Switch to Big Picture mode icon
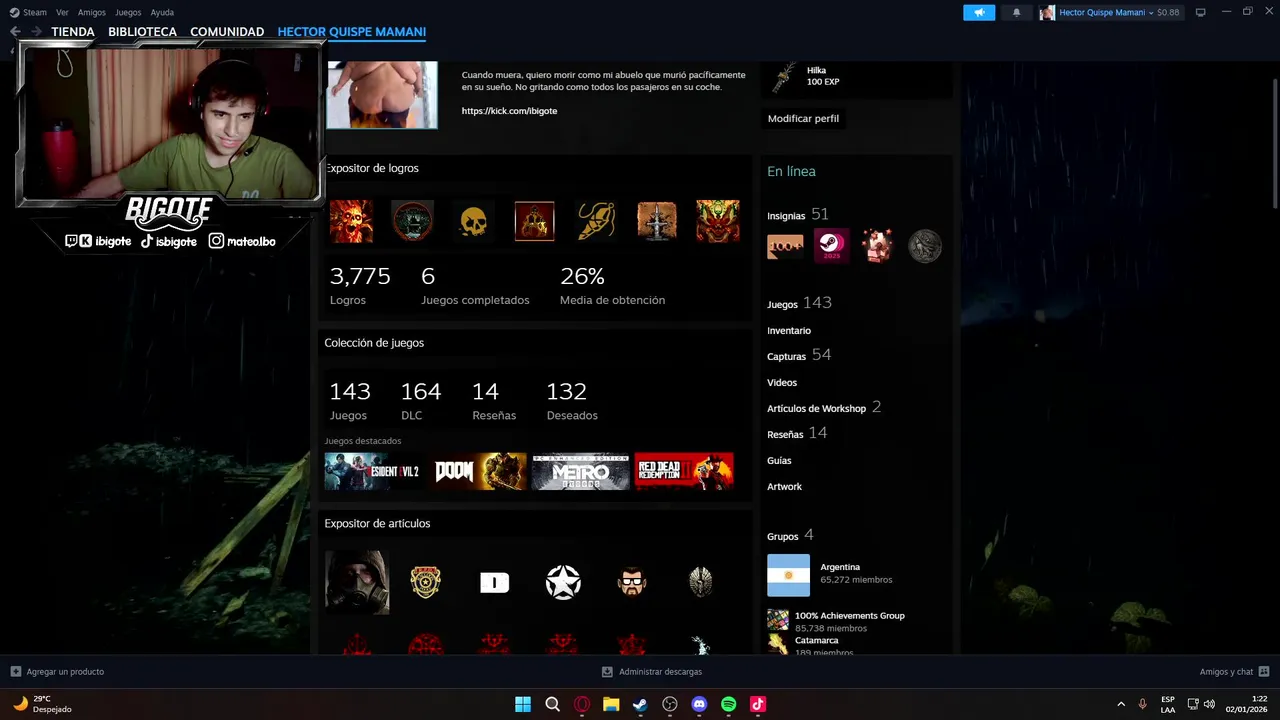Image resolution: width=1280 pixels, height=720 pixels. [1200, 12]
